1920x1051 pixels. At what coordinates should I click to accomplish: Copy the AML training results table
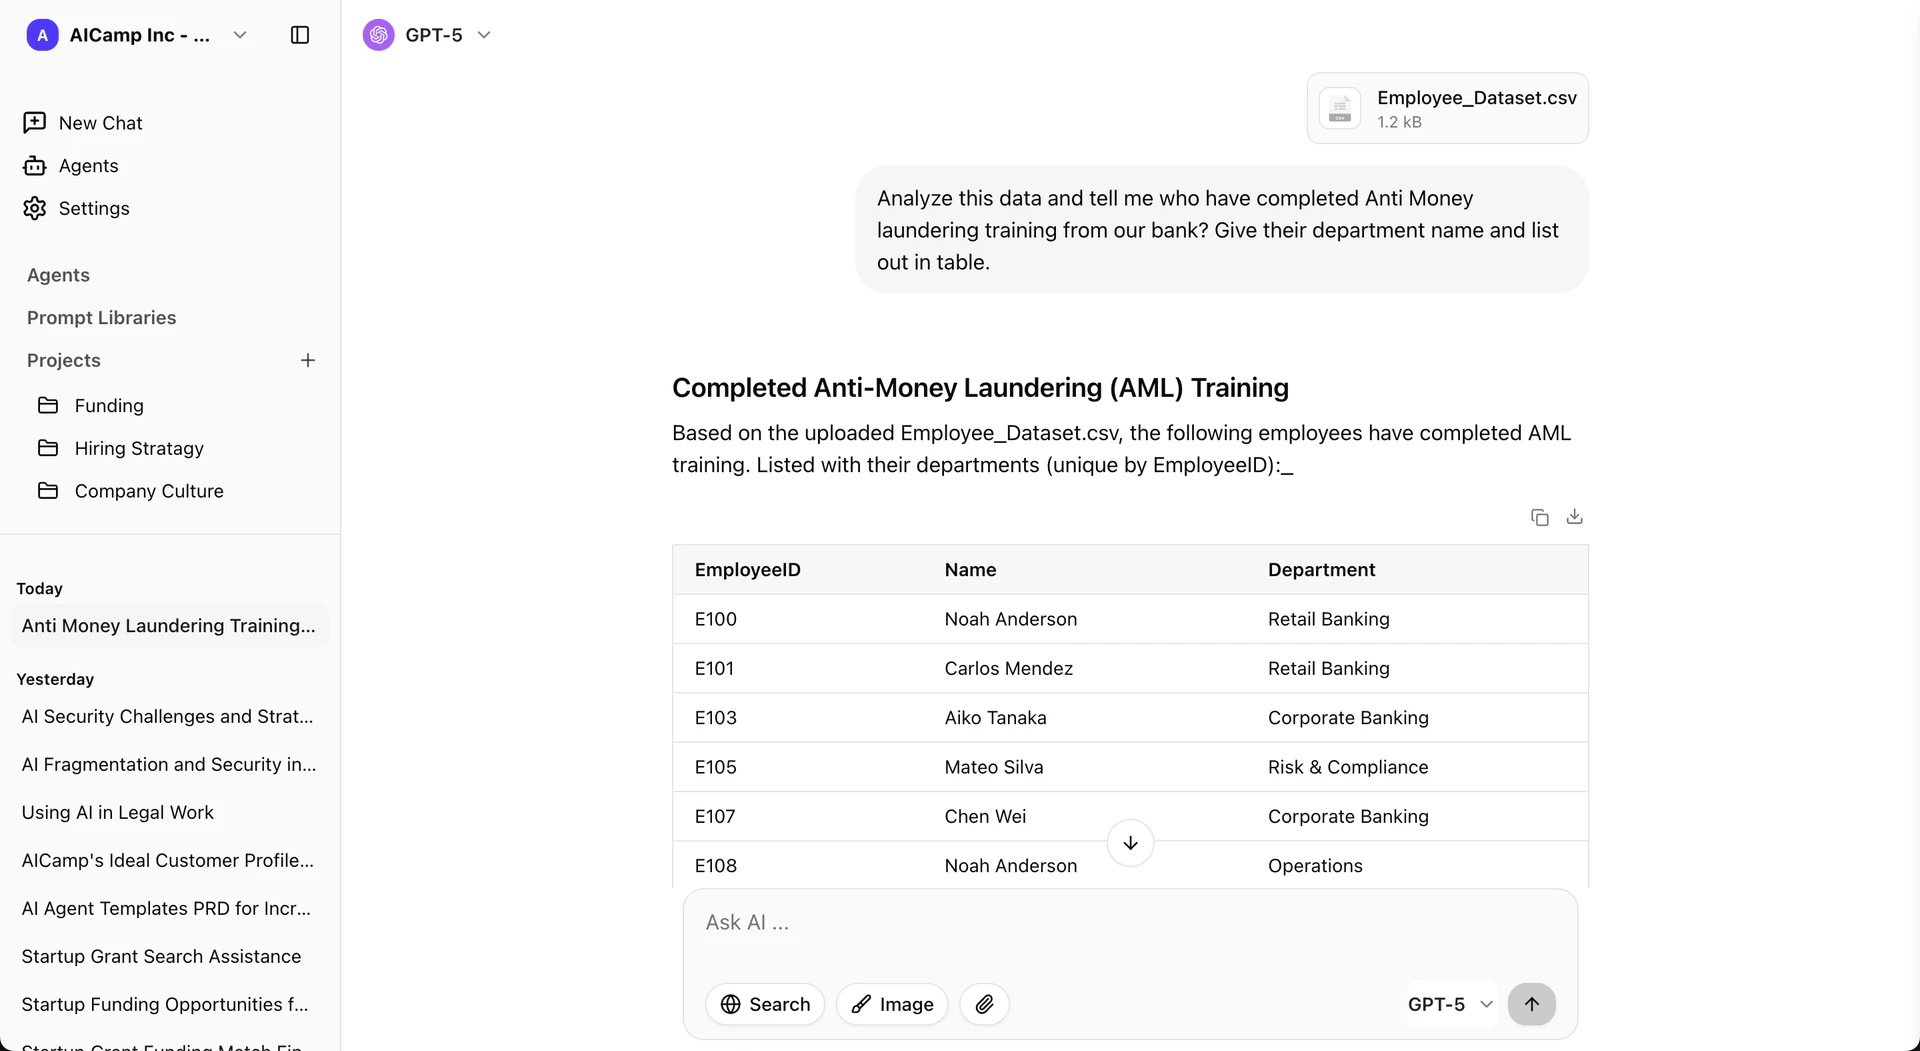tap(1539, 517)
